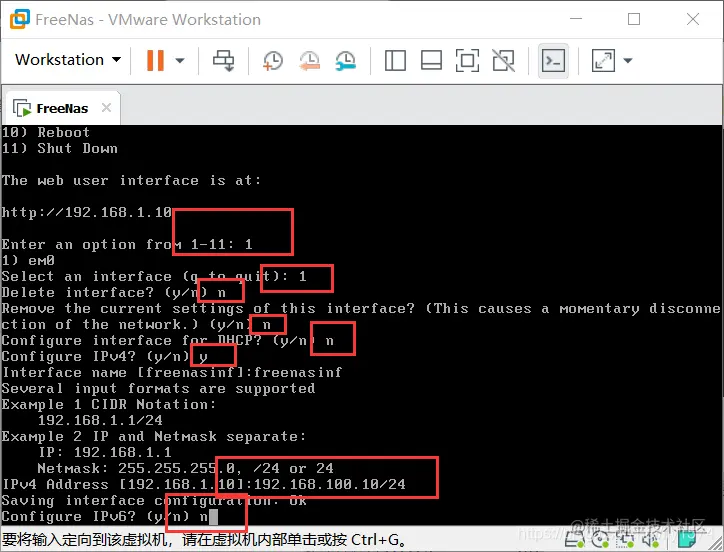Toggle the thumbnail bar view
Screen dimensions: 724x552
click(431, 61)
